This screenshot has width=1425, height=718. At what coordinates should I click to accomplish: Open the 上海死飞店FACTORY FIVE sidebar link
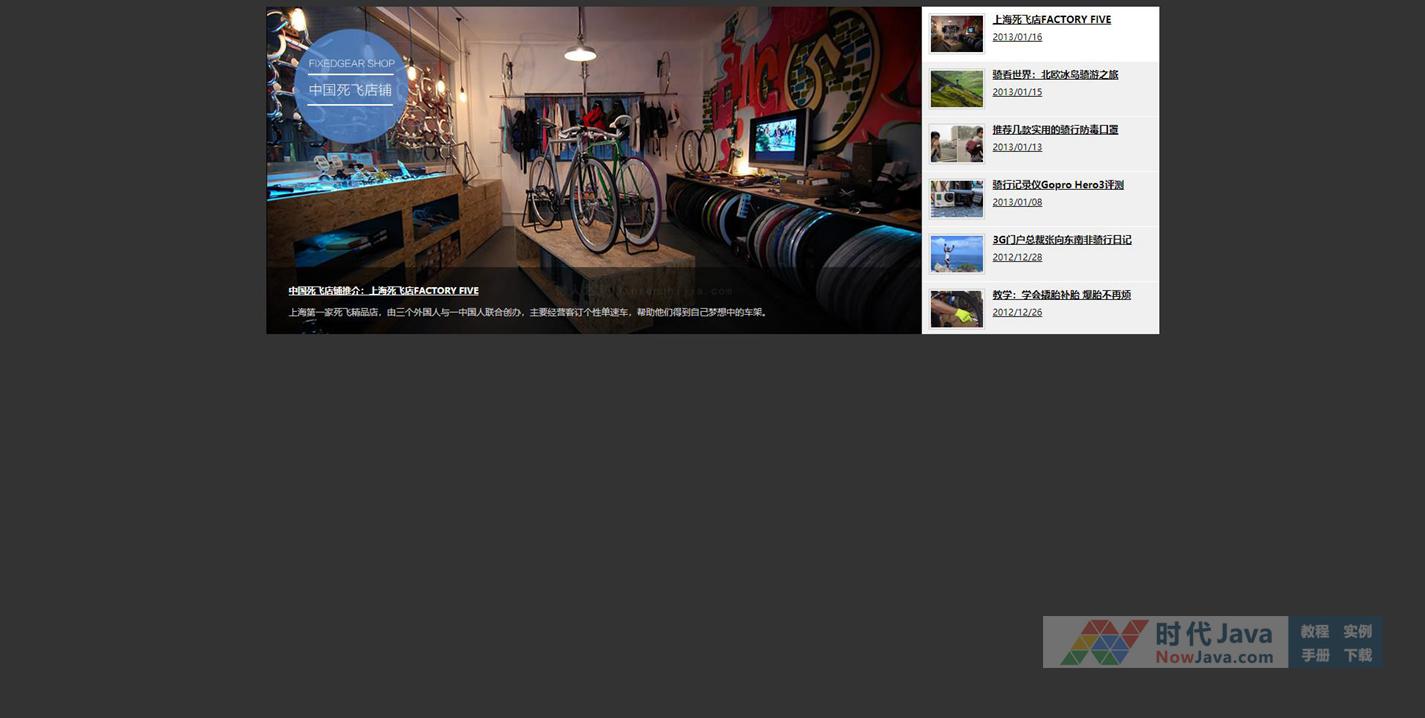pos(1051,20)
